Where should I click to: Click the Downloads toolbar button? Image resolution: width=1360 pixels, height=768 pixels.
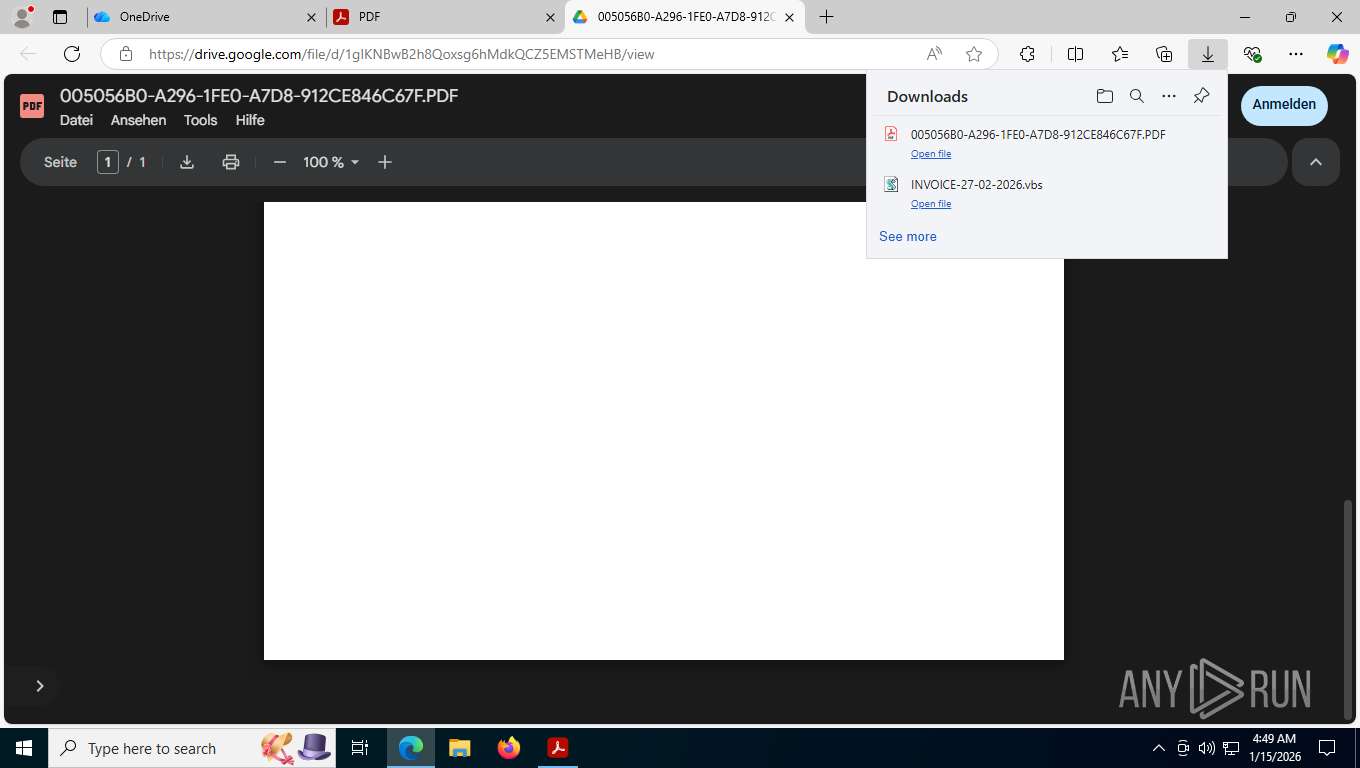(x=1208, y=54)
